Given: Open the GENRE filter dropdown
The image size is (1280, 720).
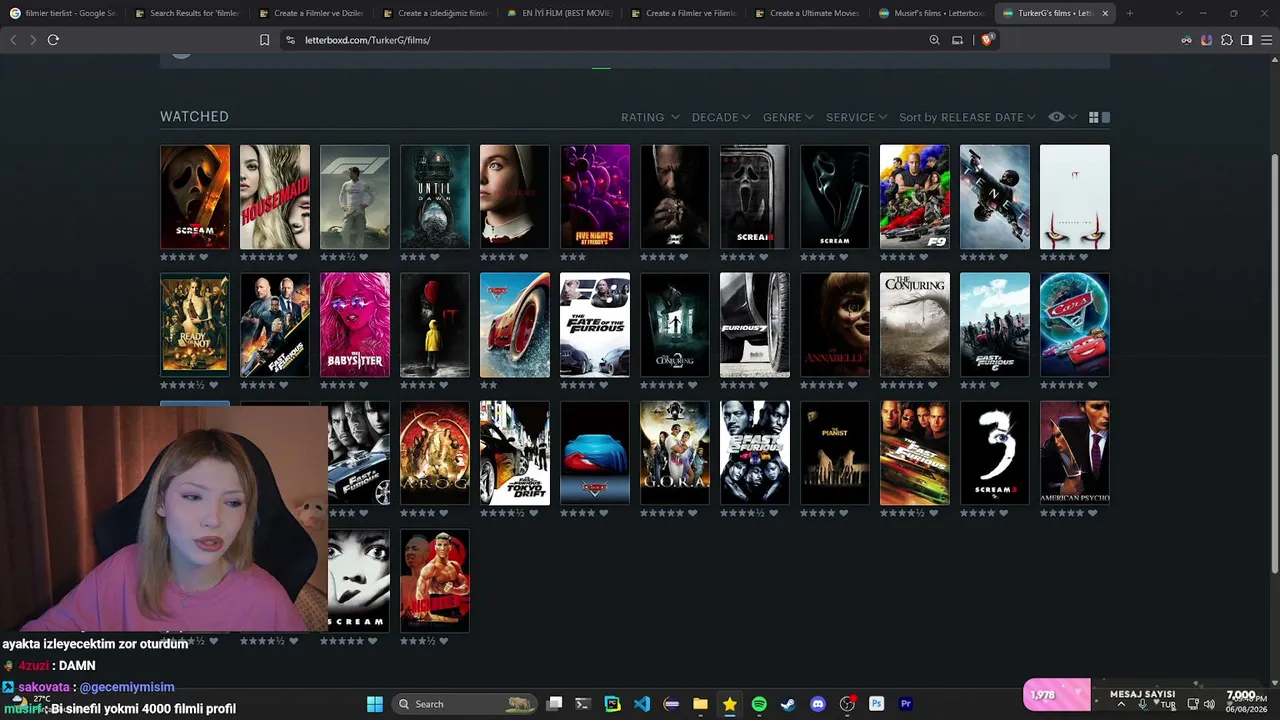Looking at the screenshot, I should click(788, 117).
